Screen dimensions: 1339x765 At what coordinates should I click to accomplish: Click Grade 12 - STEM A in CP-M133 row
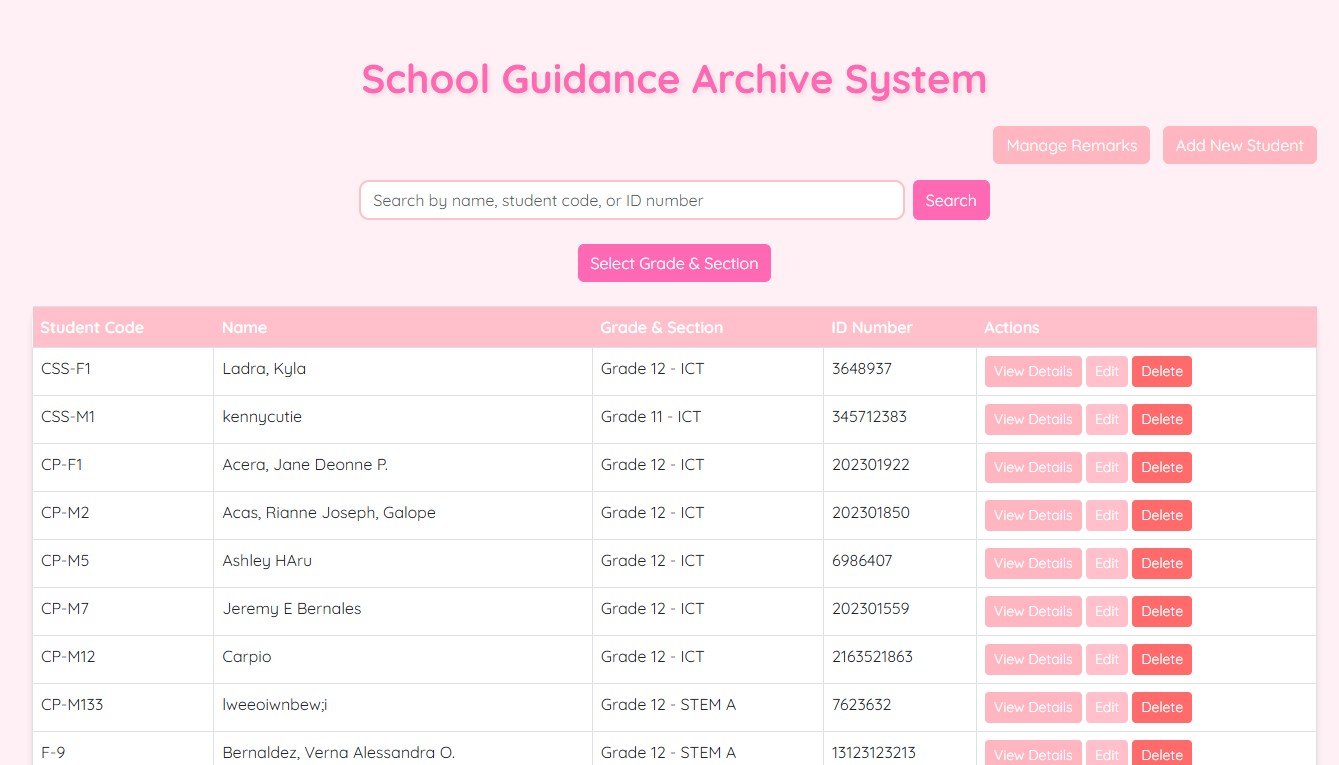pyautogui.click(x=668, y=704)
